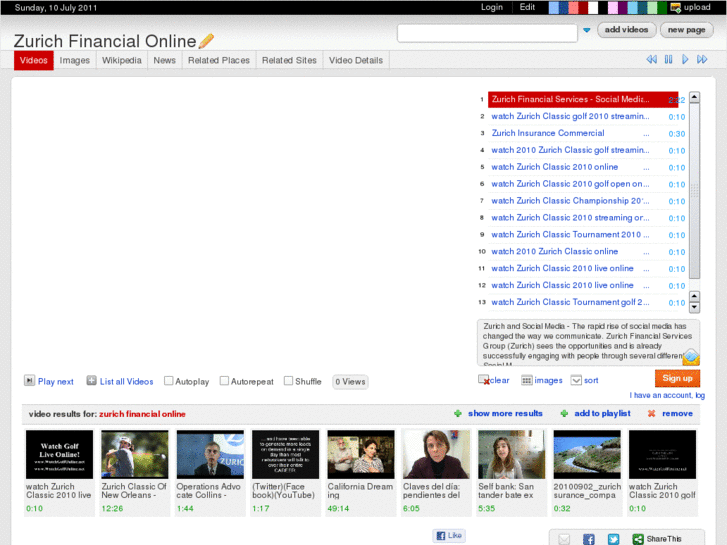Viewport: 727px width, 545px height.
Task: Skip to previous video with rewind icon
Action: coord(651,59)
